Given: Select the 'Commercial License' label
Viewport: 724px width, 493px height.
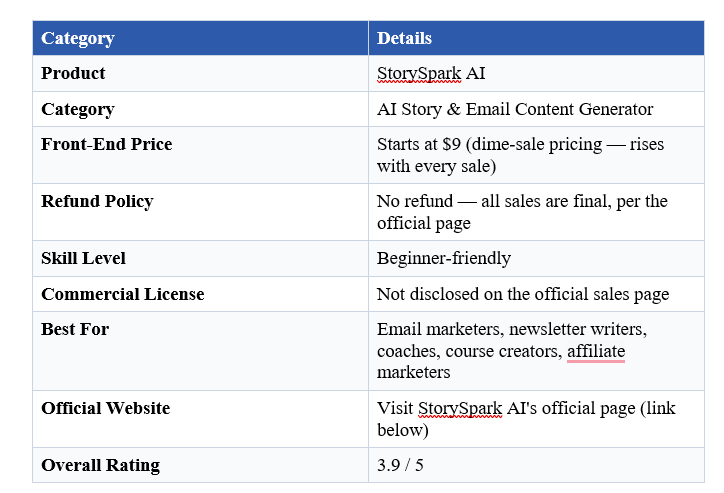Looking at the screenshot, I should pos(123,294).
